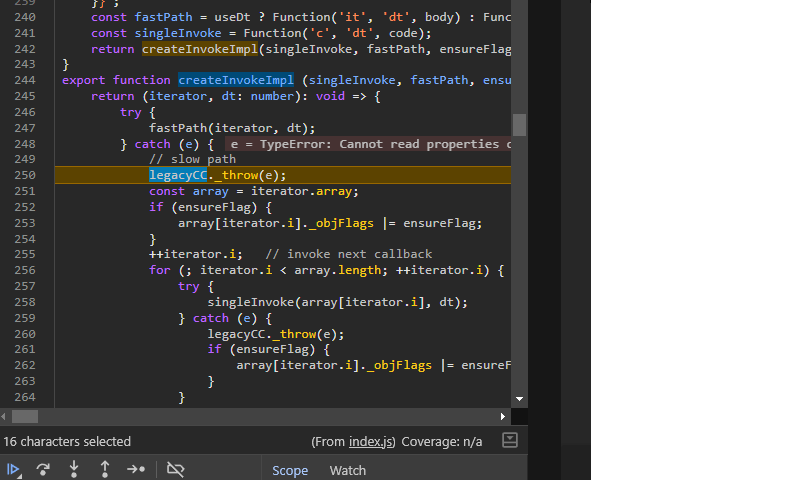Click singleInvoke call on line 258

pyautogui.click(x=337, y=302)
